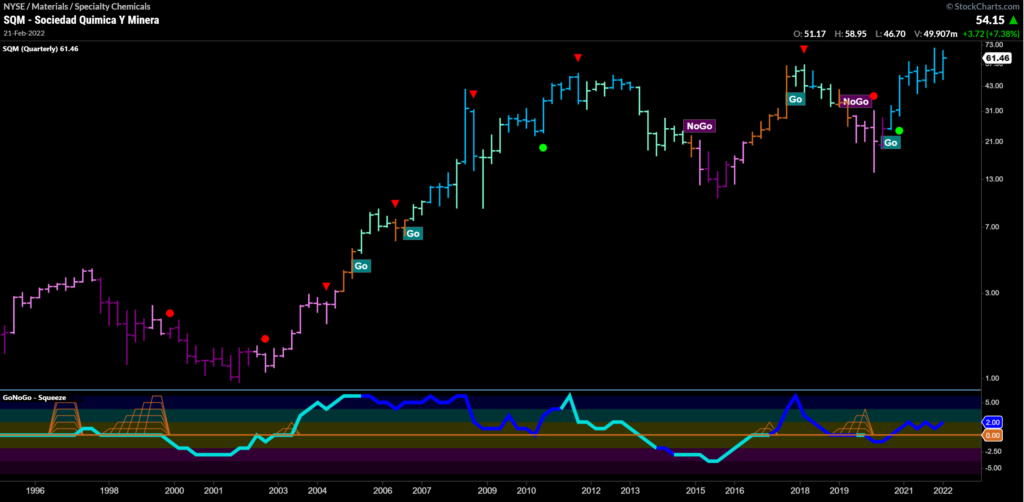Click the last price 54.15
Image resolution: width=1024 pixels, height=502 pixels.
(990, 20)
